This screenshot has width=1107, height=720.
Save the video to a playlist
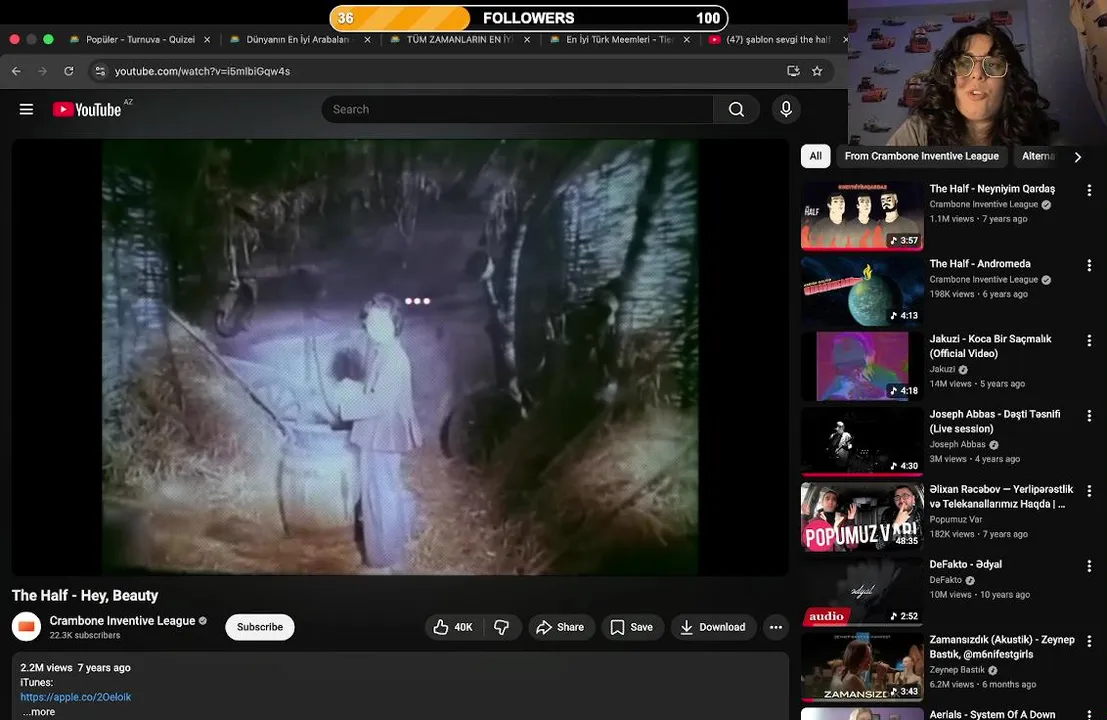click(x=632, y=627)
